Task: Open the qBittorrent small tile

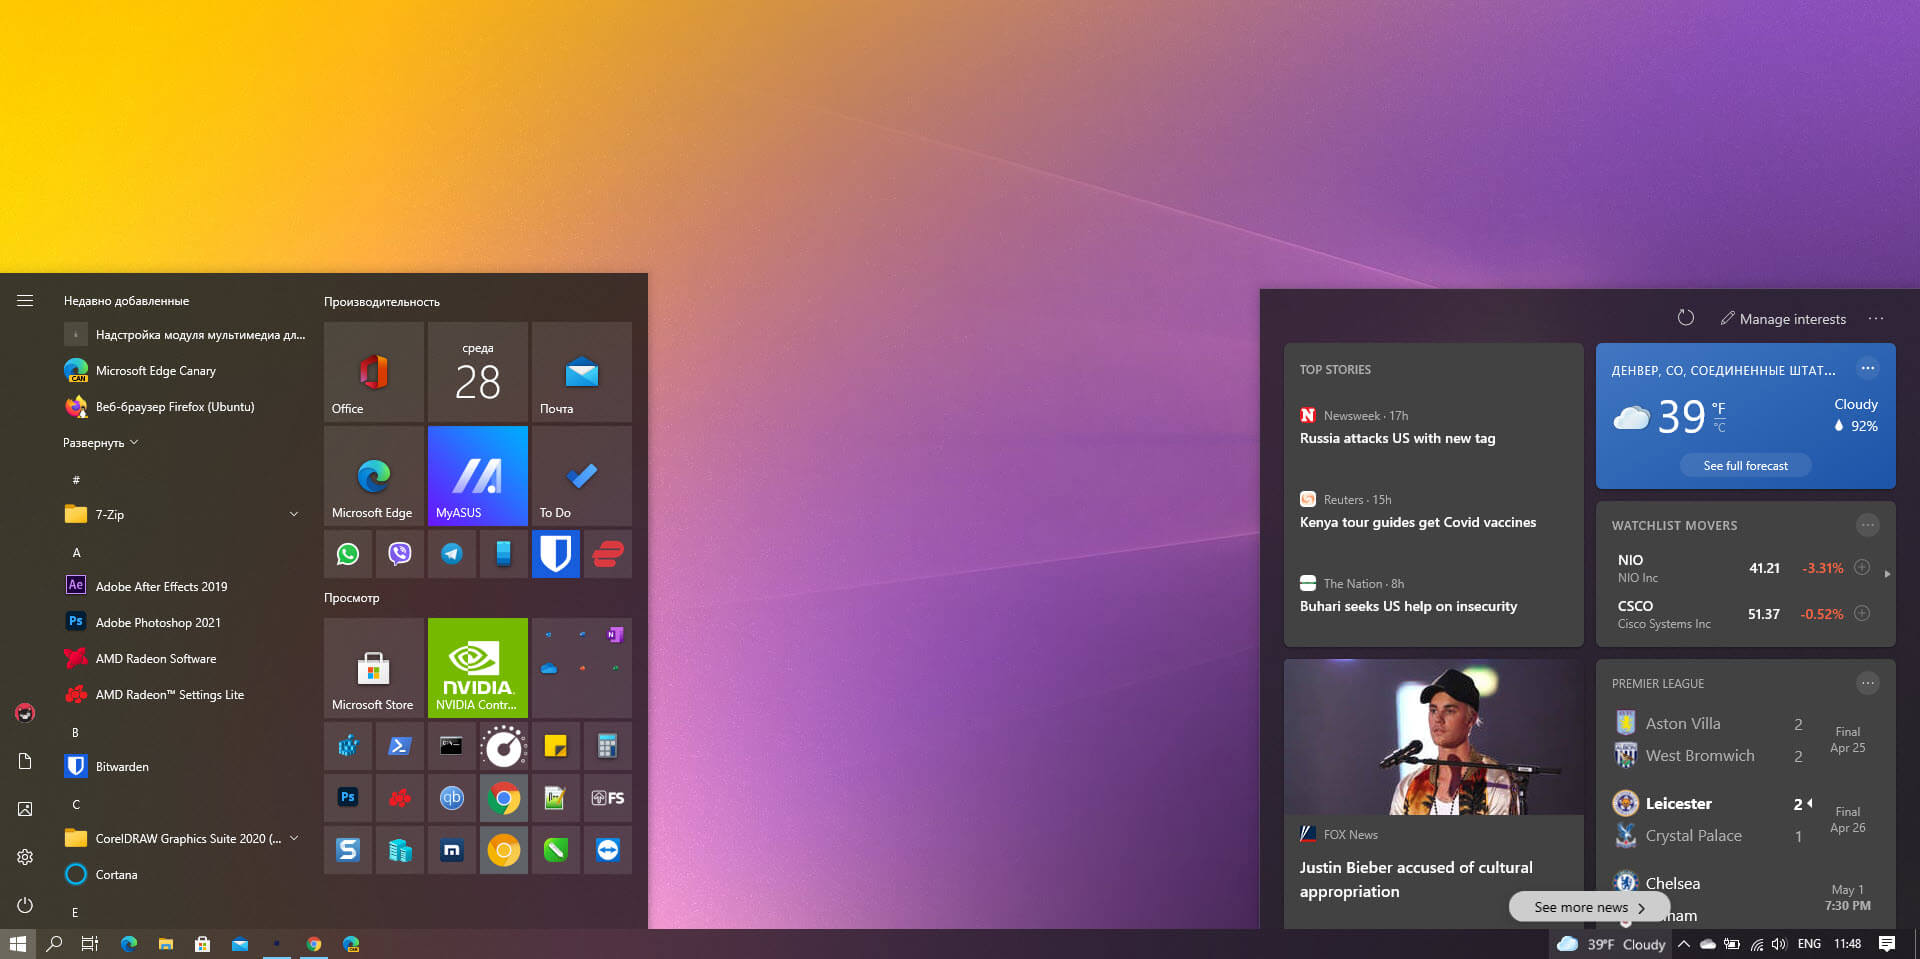Action: [x=452, y=798]
